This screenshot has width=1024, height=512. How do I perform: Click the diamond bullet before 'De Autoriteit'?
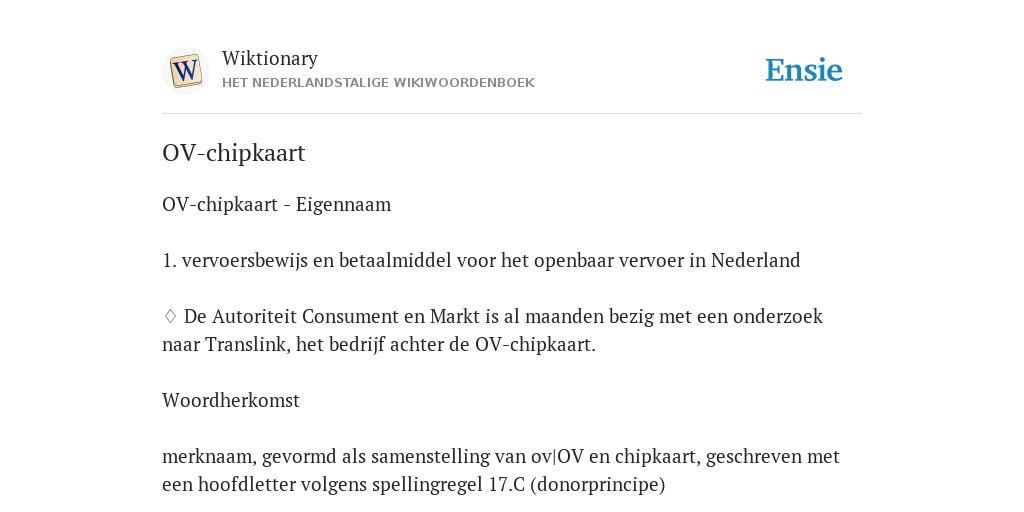pos(170,317)
